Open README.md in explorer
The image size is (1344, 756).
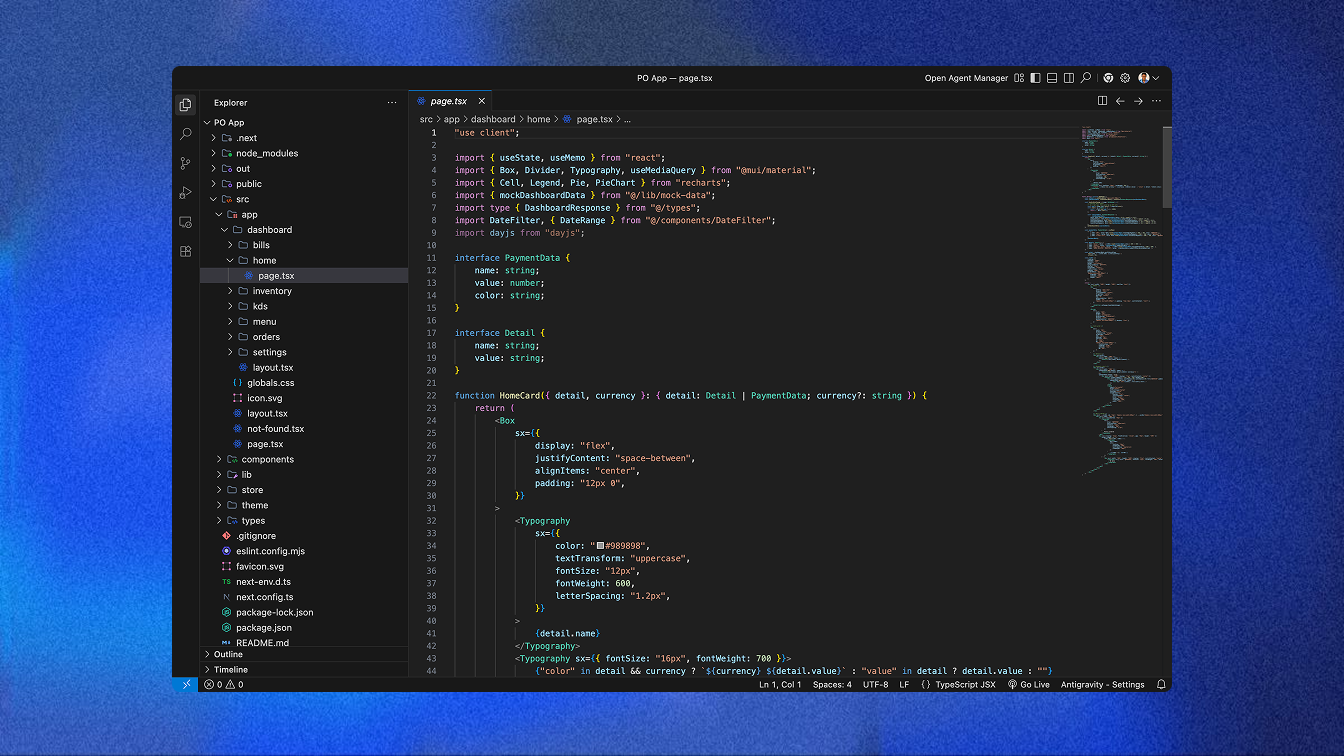(x=304, y=643)
